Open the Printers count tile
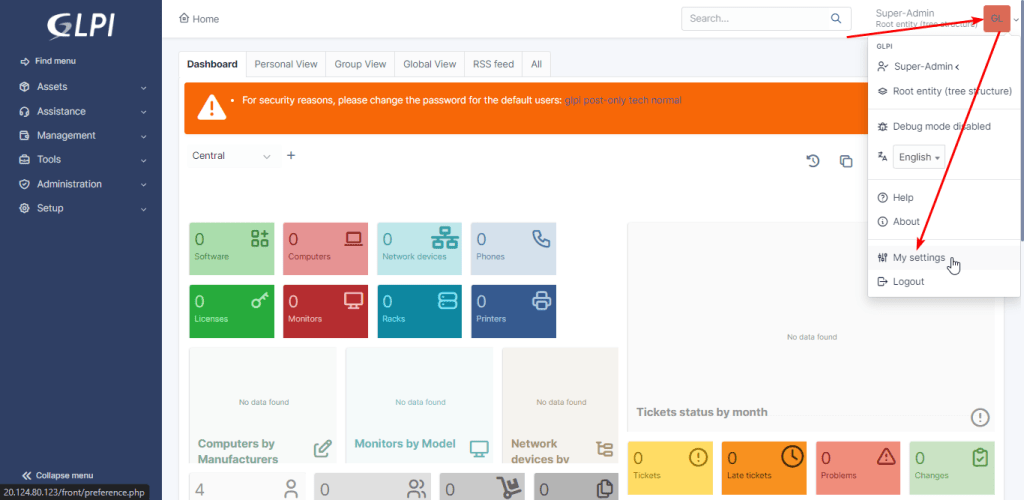 pos(513,311)
